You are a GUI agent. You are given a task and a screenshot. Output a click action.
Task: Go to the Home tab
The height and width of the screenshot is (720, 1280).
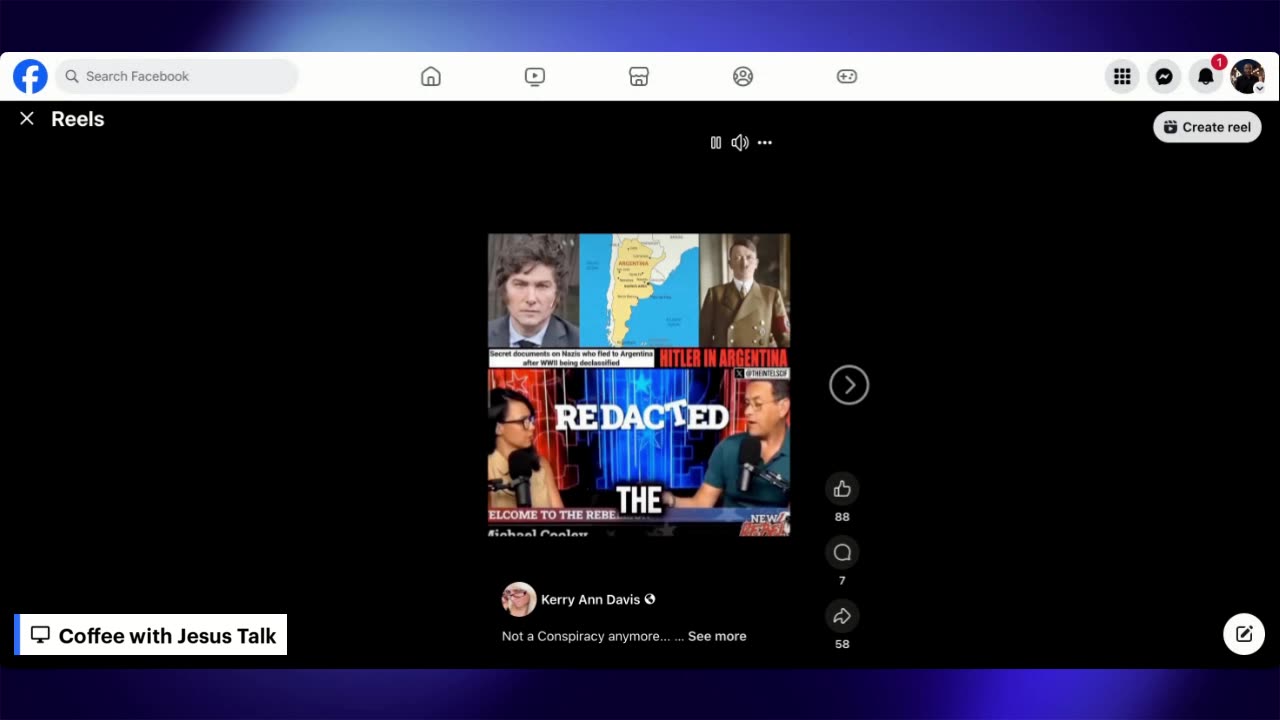[431, 76]
